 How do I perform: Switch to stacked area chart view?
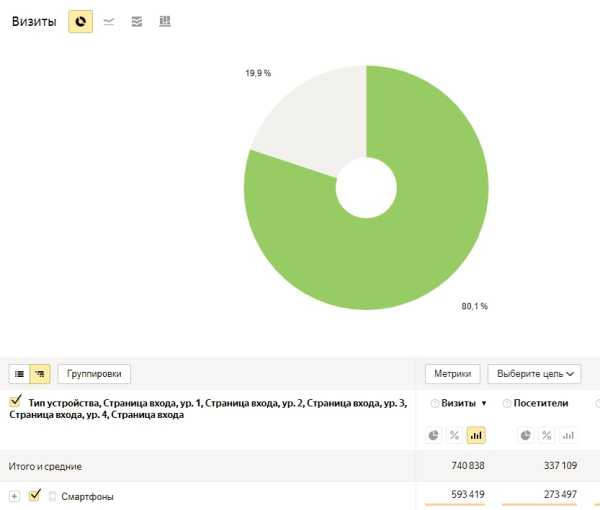137,21
